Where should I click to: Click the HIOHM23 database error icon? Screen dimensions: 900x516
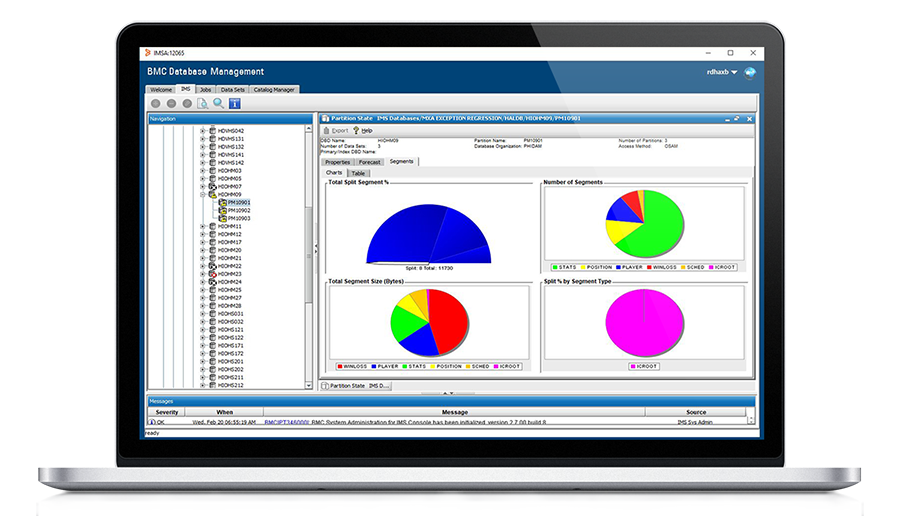(x=211, y=274)
